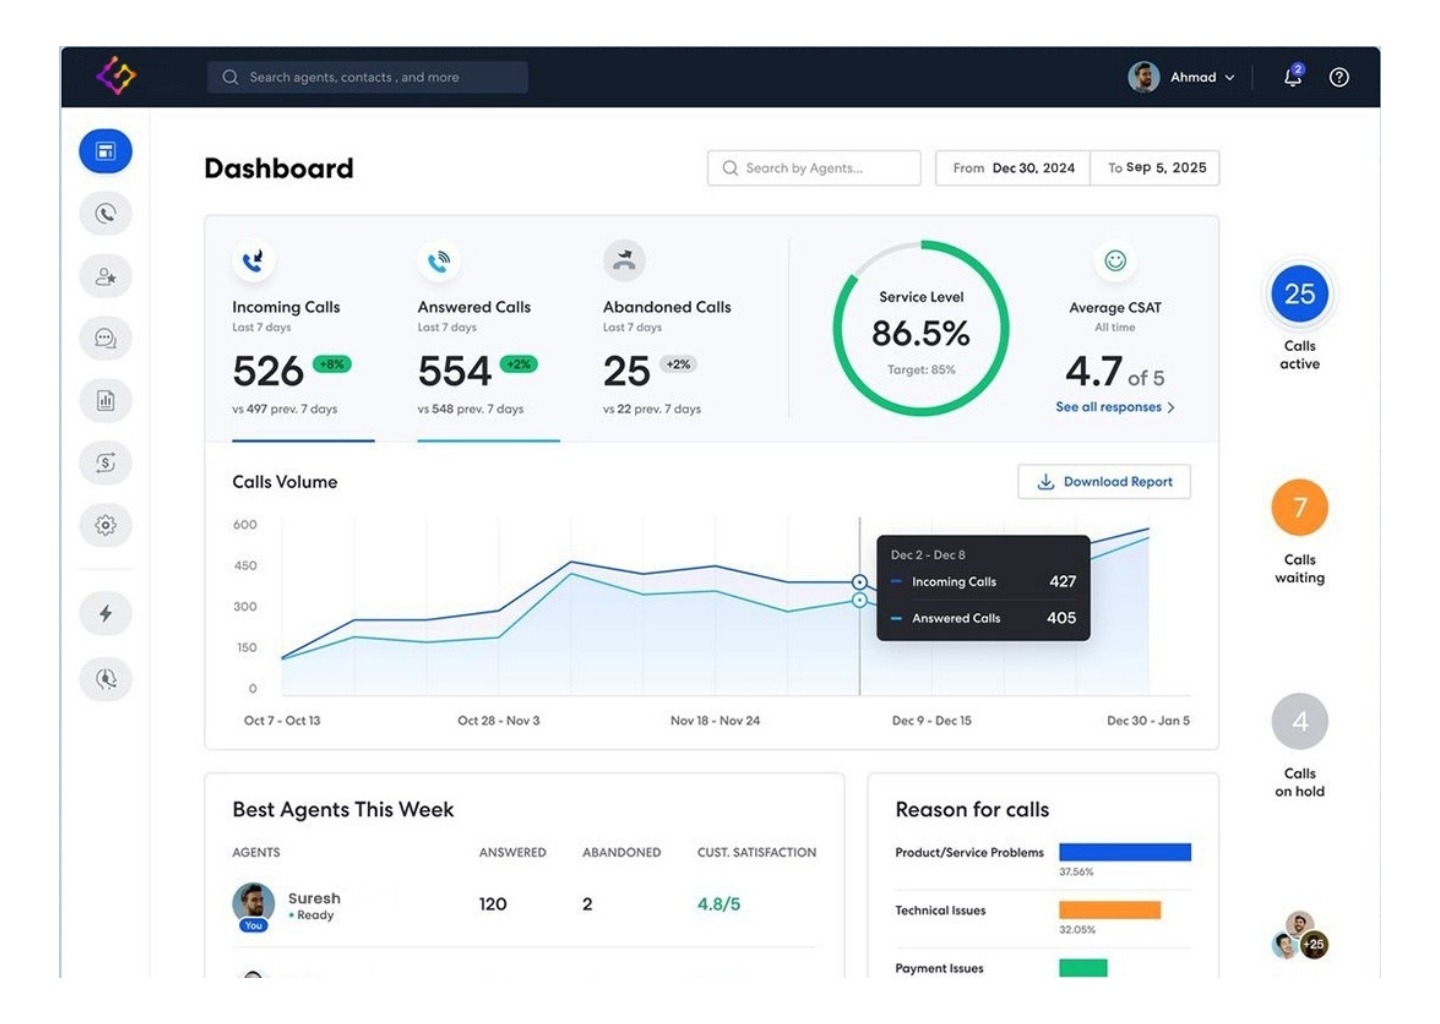The height and width of the screenshot is (1024, 1440).
Task: Click the help question mark icon
Action: pyautogui.click(x=1339, y=77)
